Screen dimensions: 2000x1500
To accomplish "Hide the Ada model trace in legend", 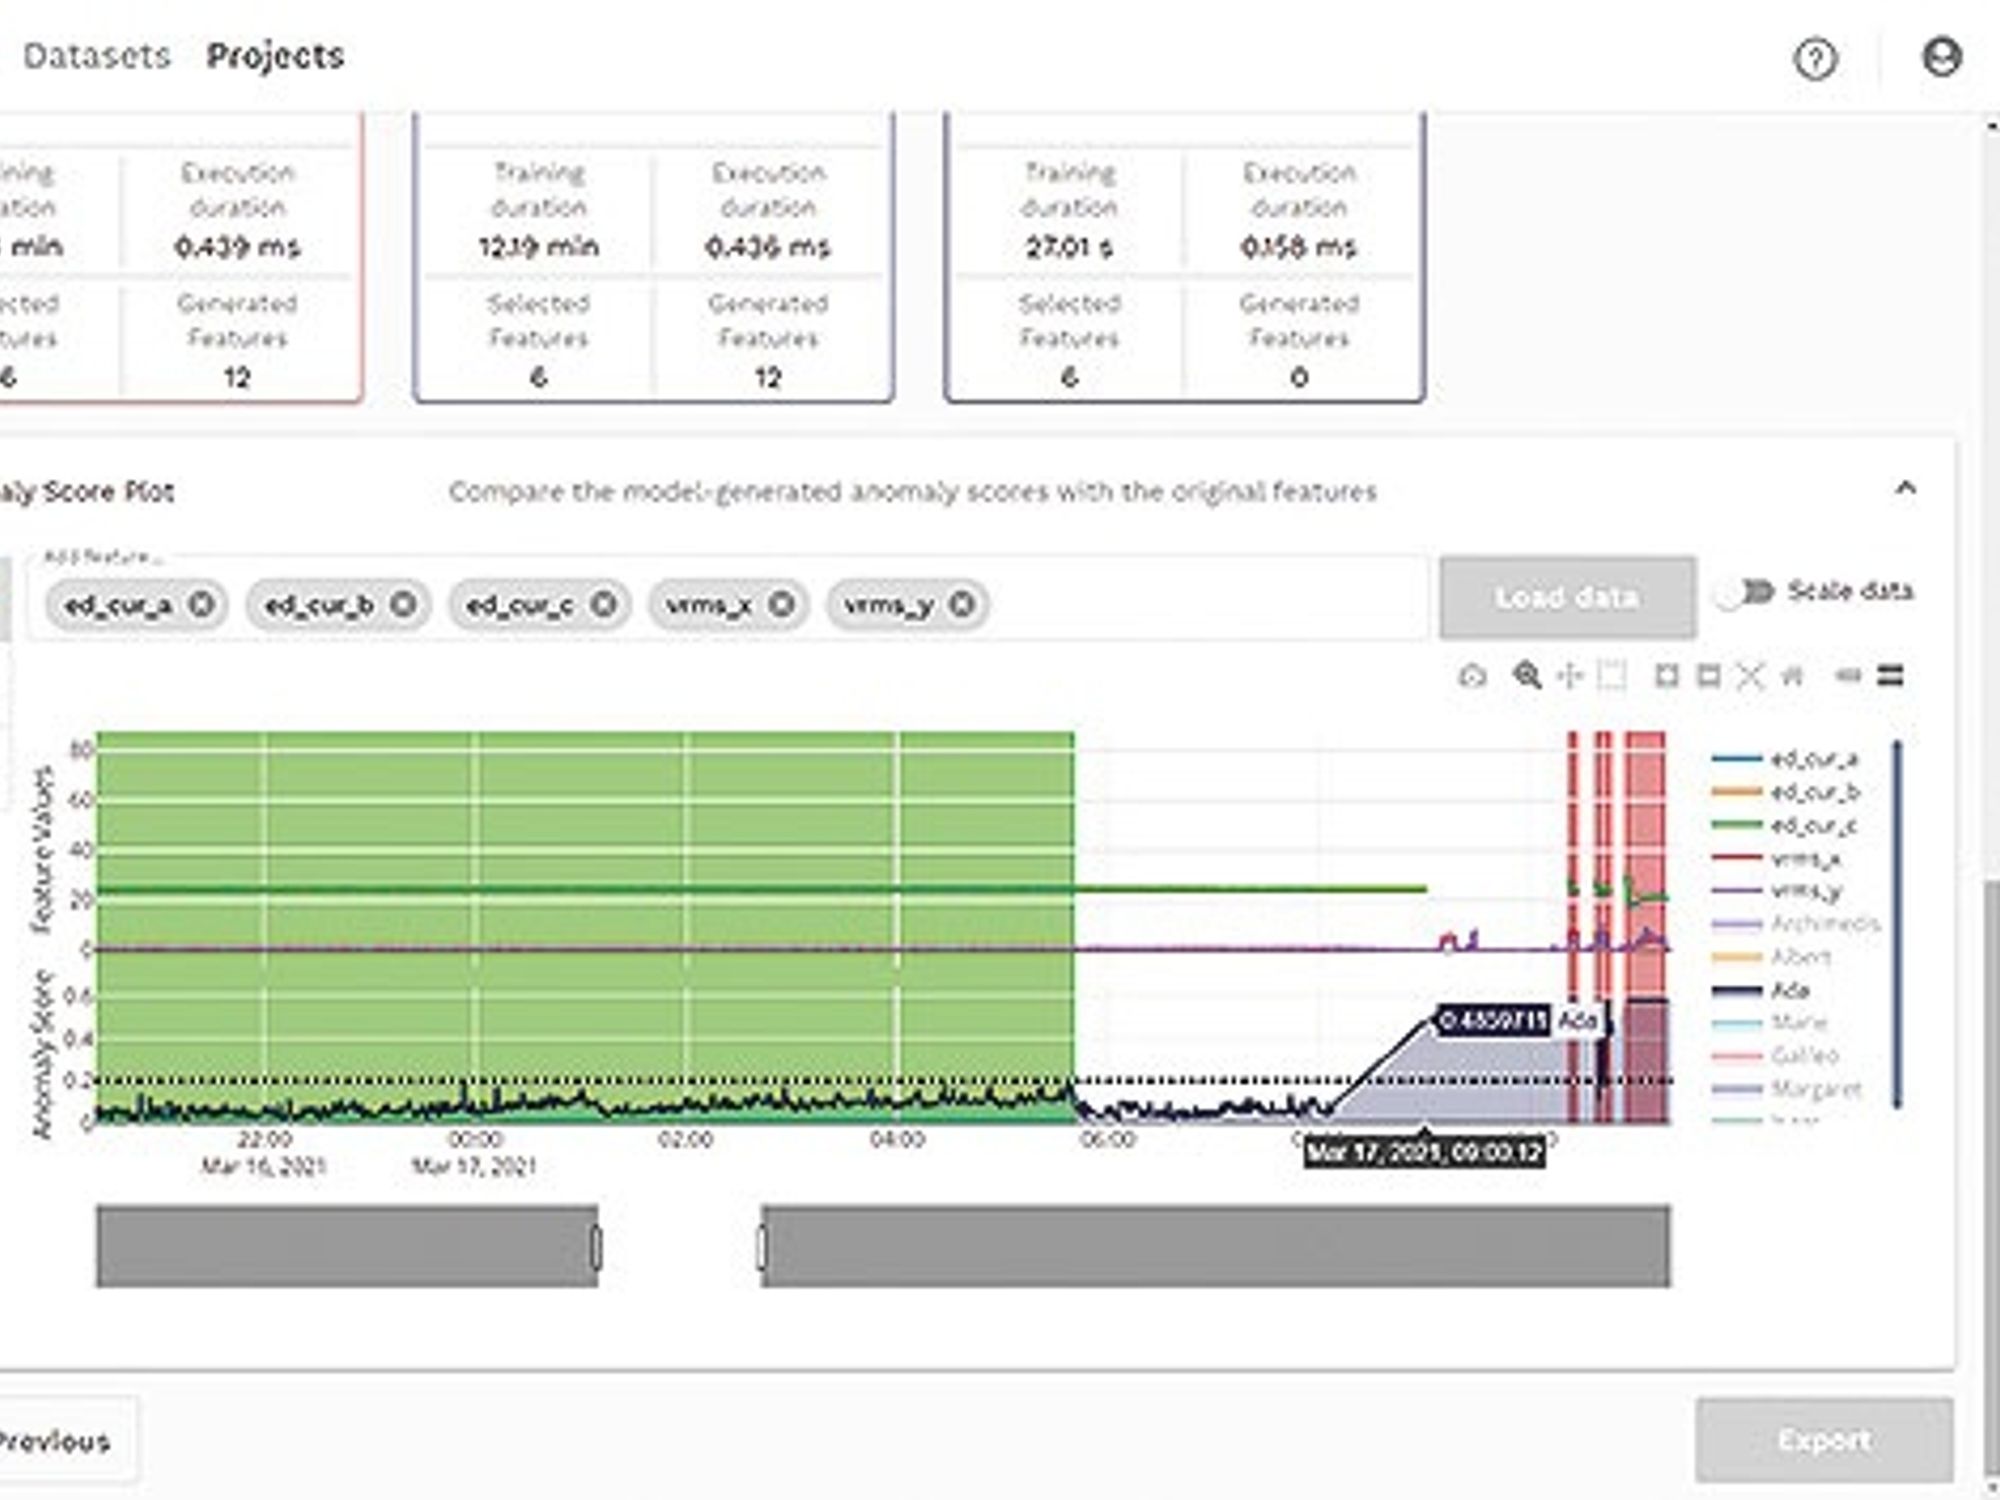I will click(1762, 990).
